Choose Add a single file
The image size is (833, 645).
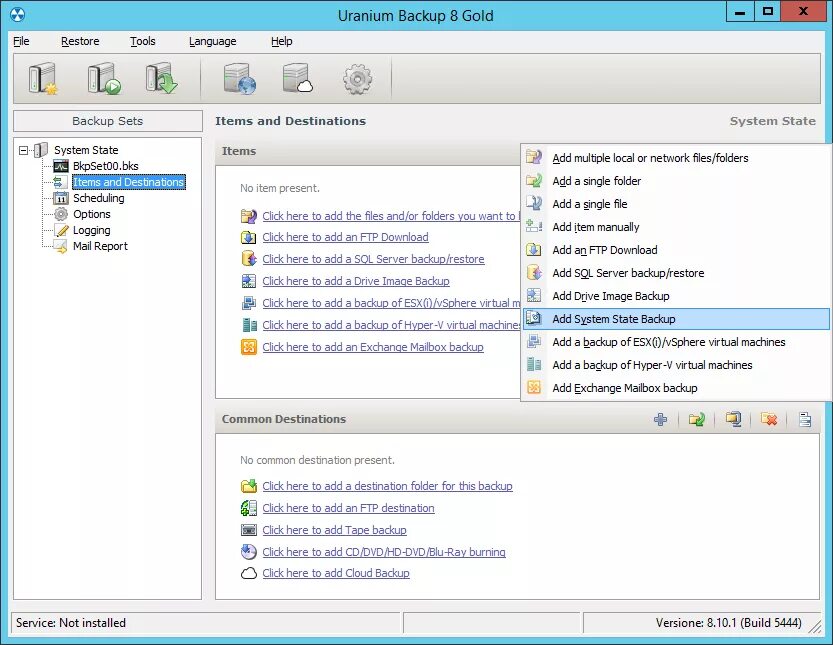[676, 204]
